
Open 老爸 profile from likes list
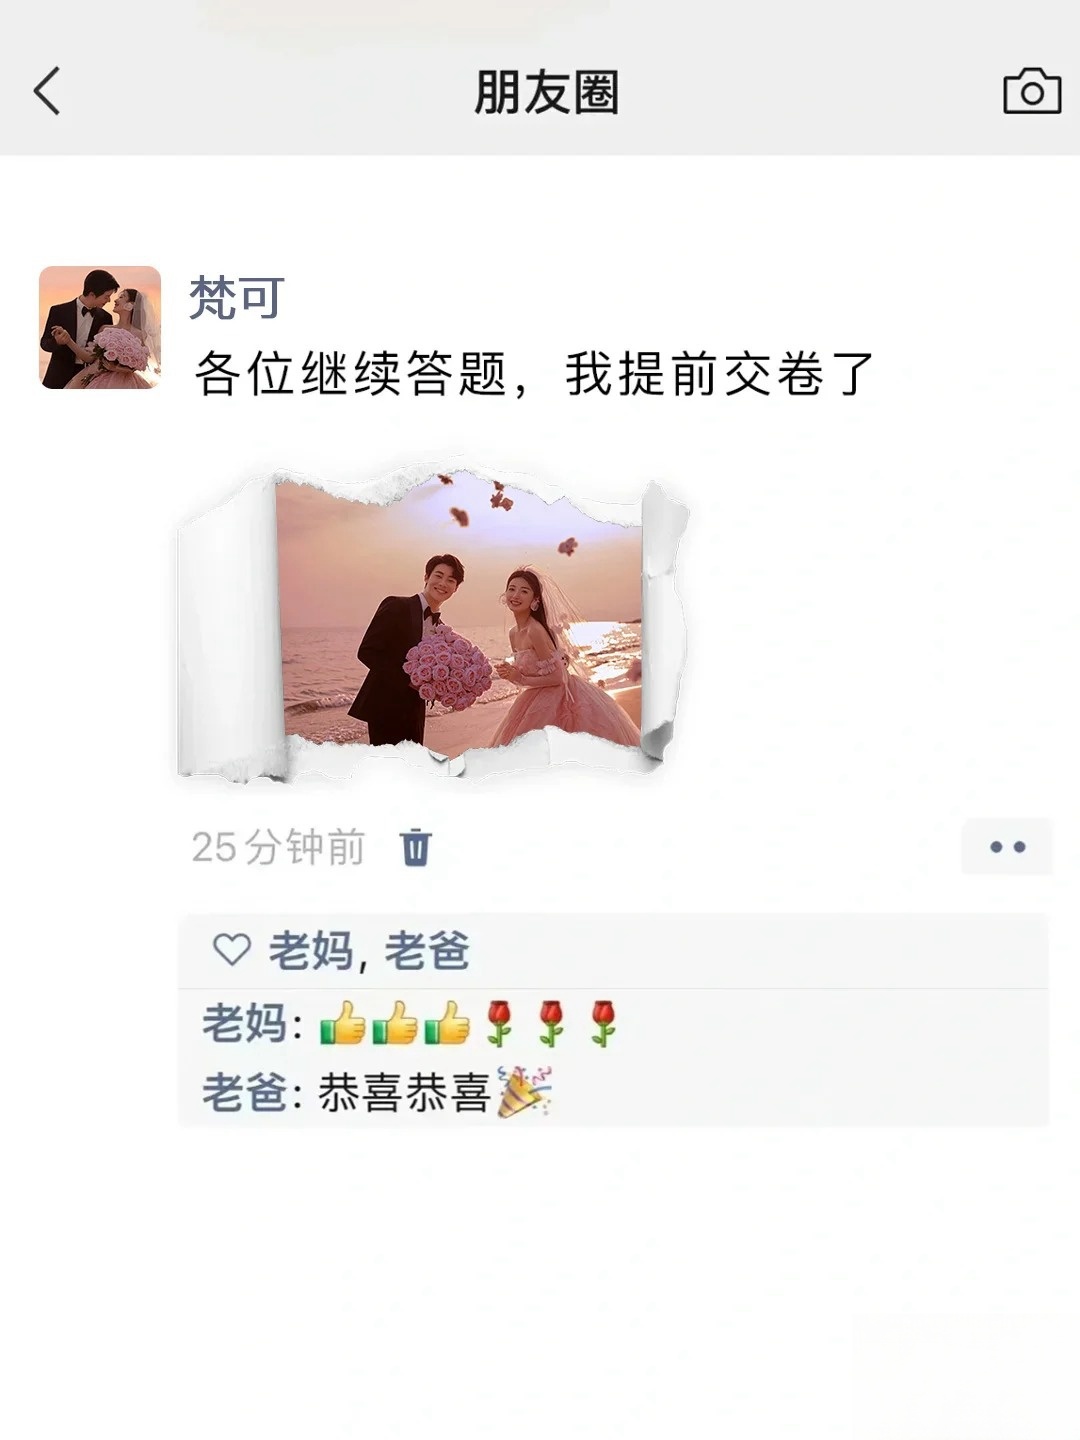(x=427, y=949)
